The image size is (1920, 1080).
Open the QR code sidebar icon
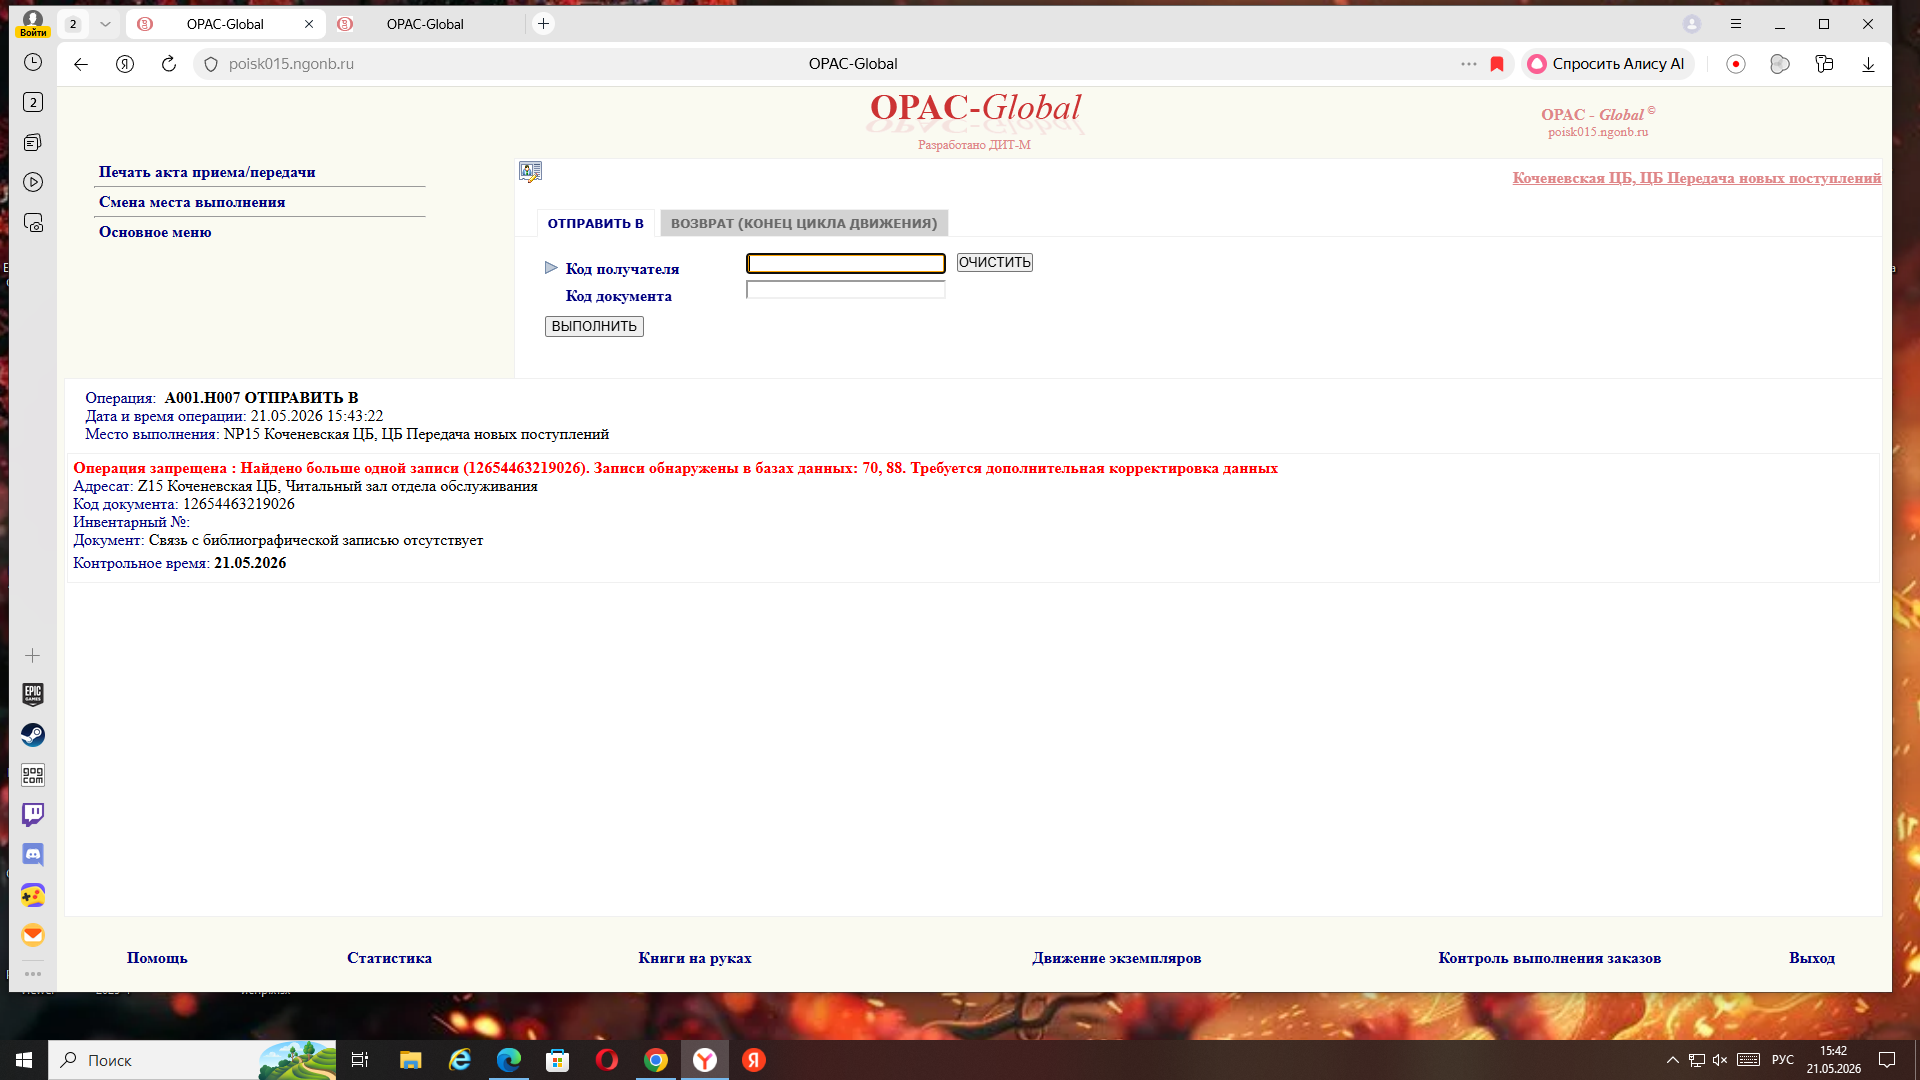(x=33, y=775)
